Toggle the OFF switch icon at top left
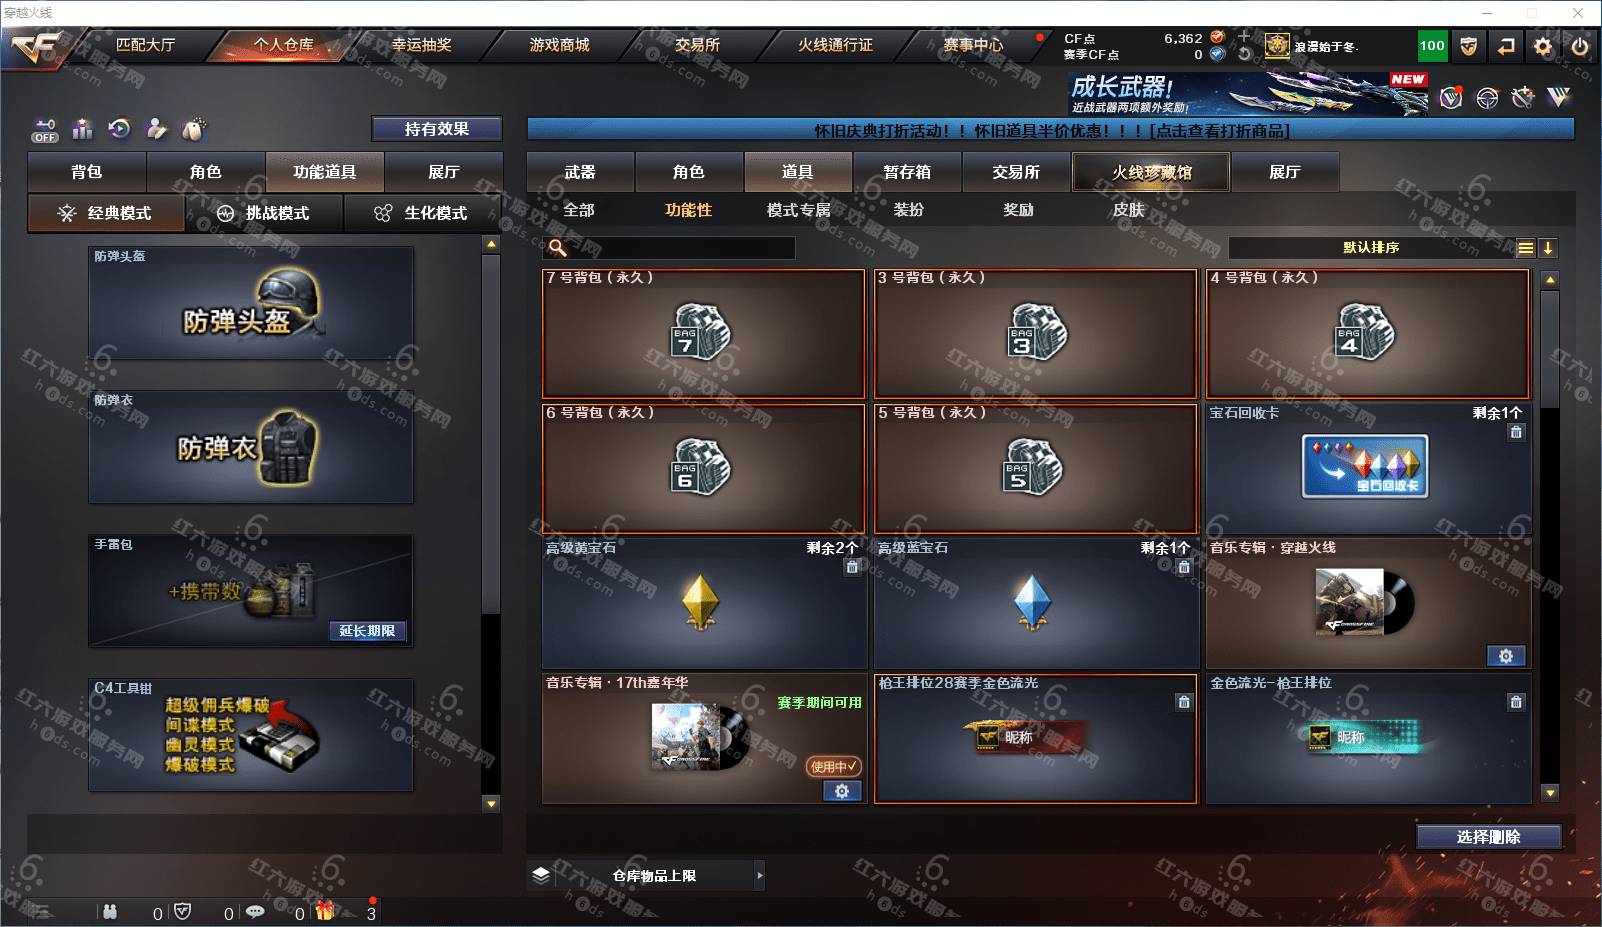1602x927 pixels. (45, 130)
